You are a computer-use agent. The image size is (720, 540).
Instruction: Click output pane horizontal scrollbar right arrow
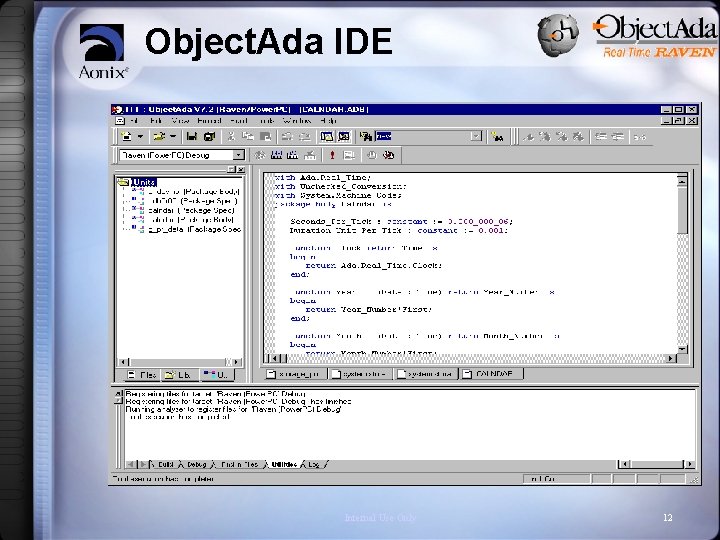coord(689,464)
